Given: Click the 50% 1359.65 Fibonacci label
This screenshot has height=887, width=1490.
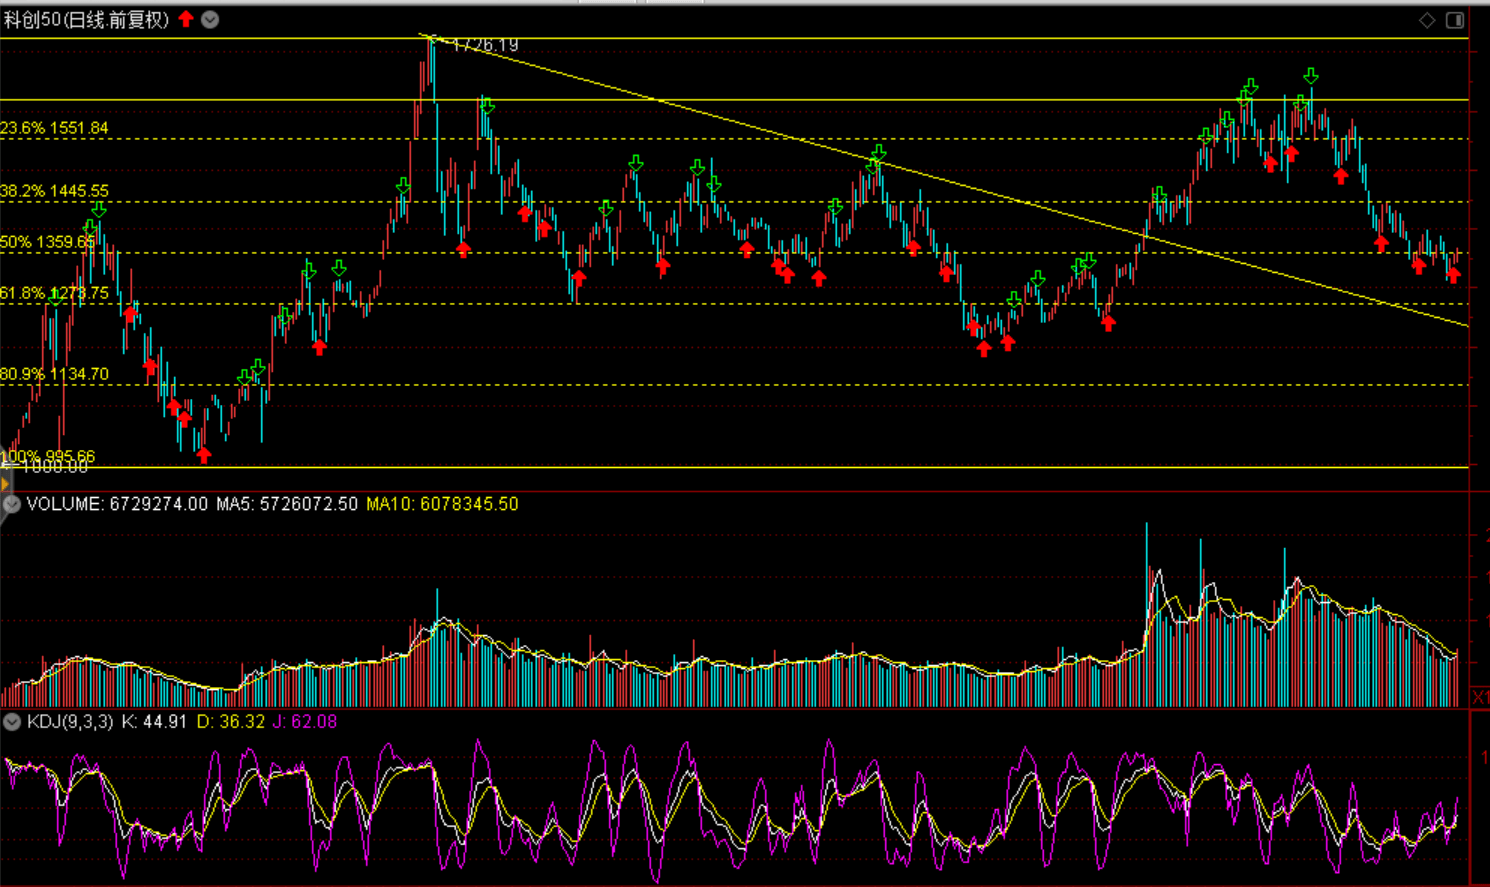Looking at the screenshot, I should (x=48, y=242).
